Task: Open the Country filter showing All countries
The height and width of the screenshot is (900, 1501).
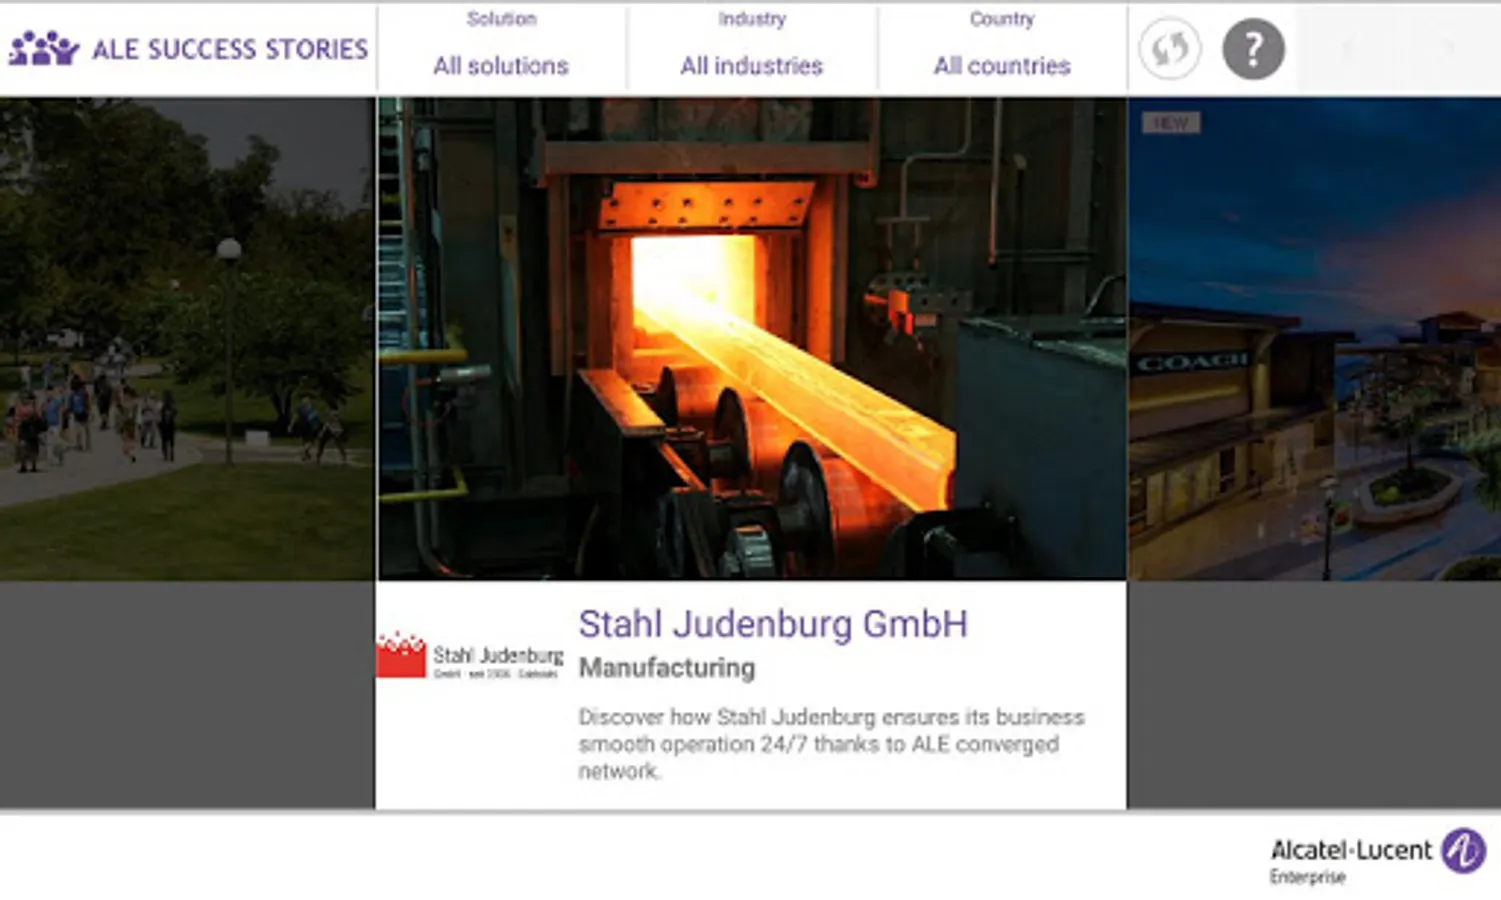Action: (1002, 48)
